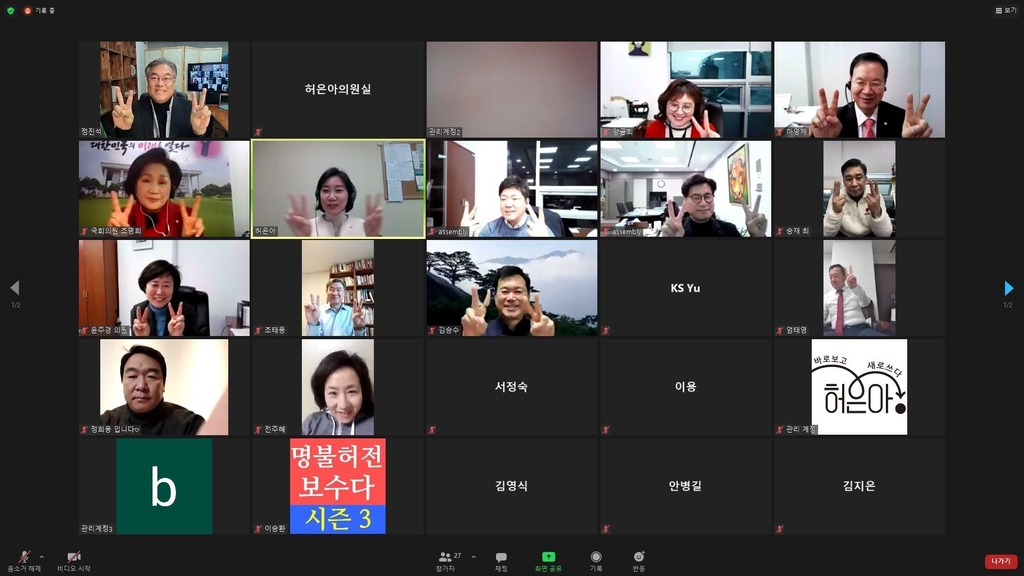This screenshot has width=1024, height=576.
Task: Go to previous page of participants
Action: (x=14, y=289)
